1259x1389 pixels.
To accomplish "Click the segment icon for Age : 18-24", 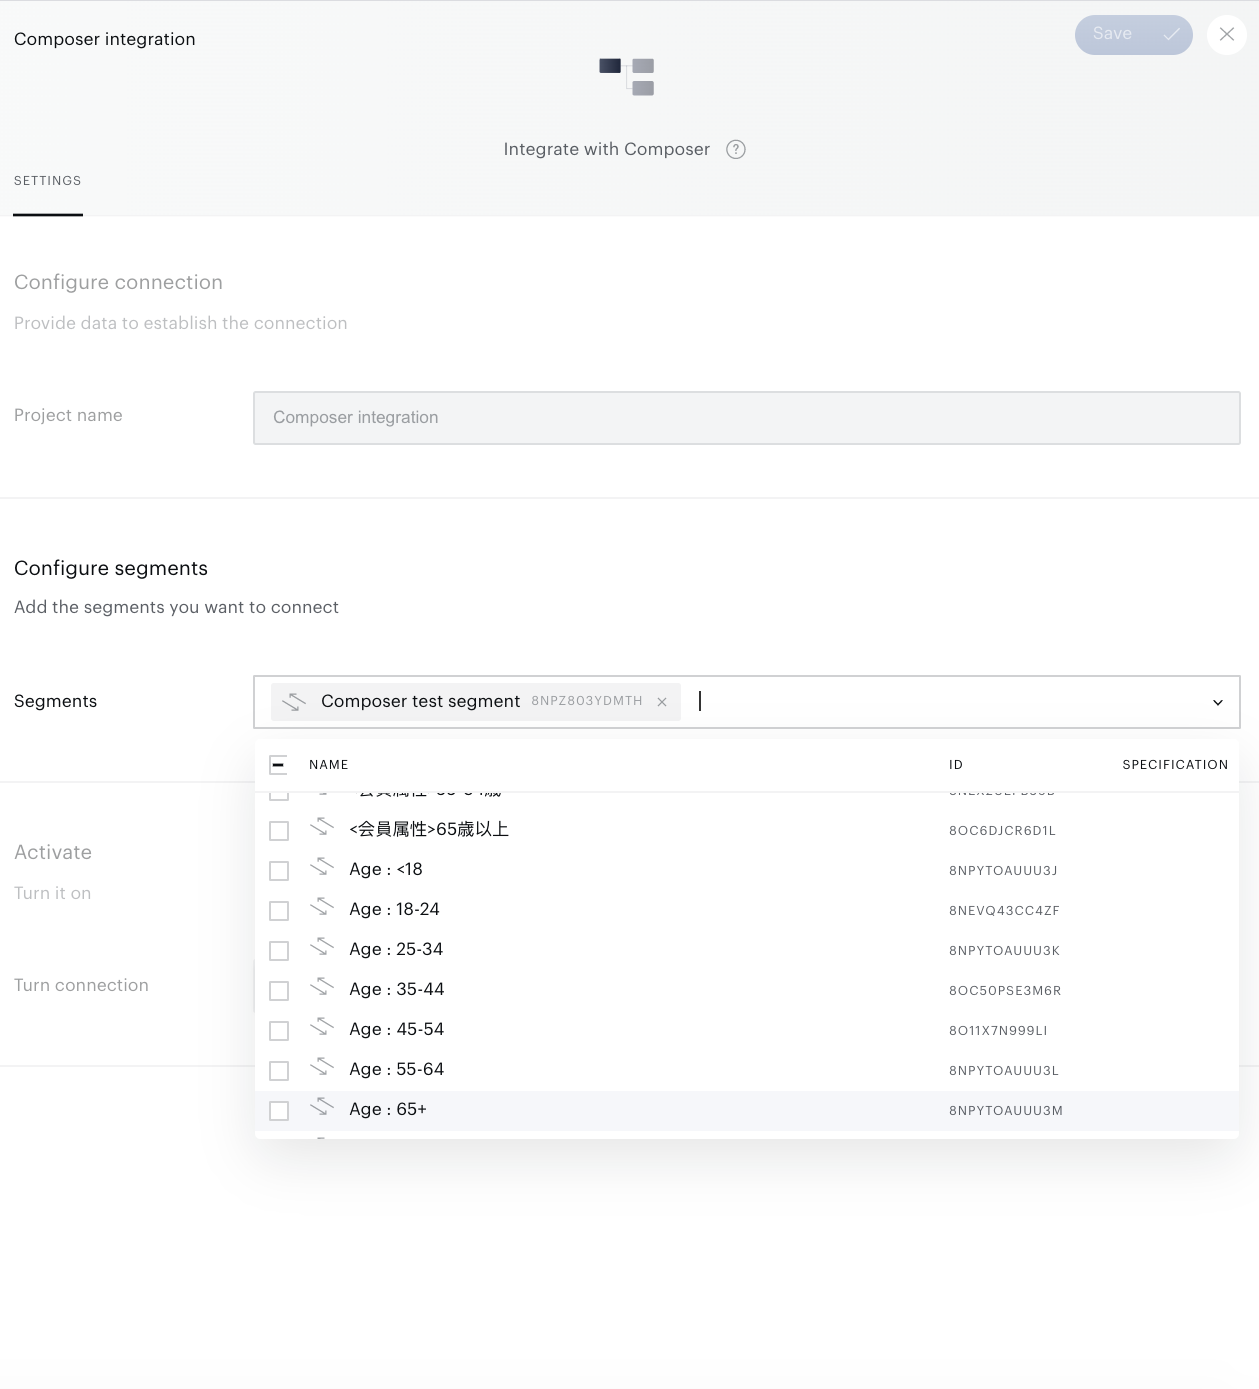I will point(321,907).
